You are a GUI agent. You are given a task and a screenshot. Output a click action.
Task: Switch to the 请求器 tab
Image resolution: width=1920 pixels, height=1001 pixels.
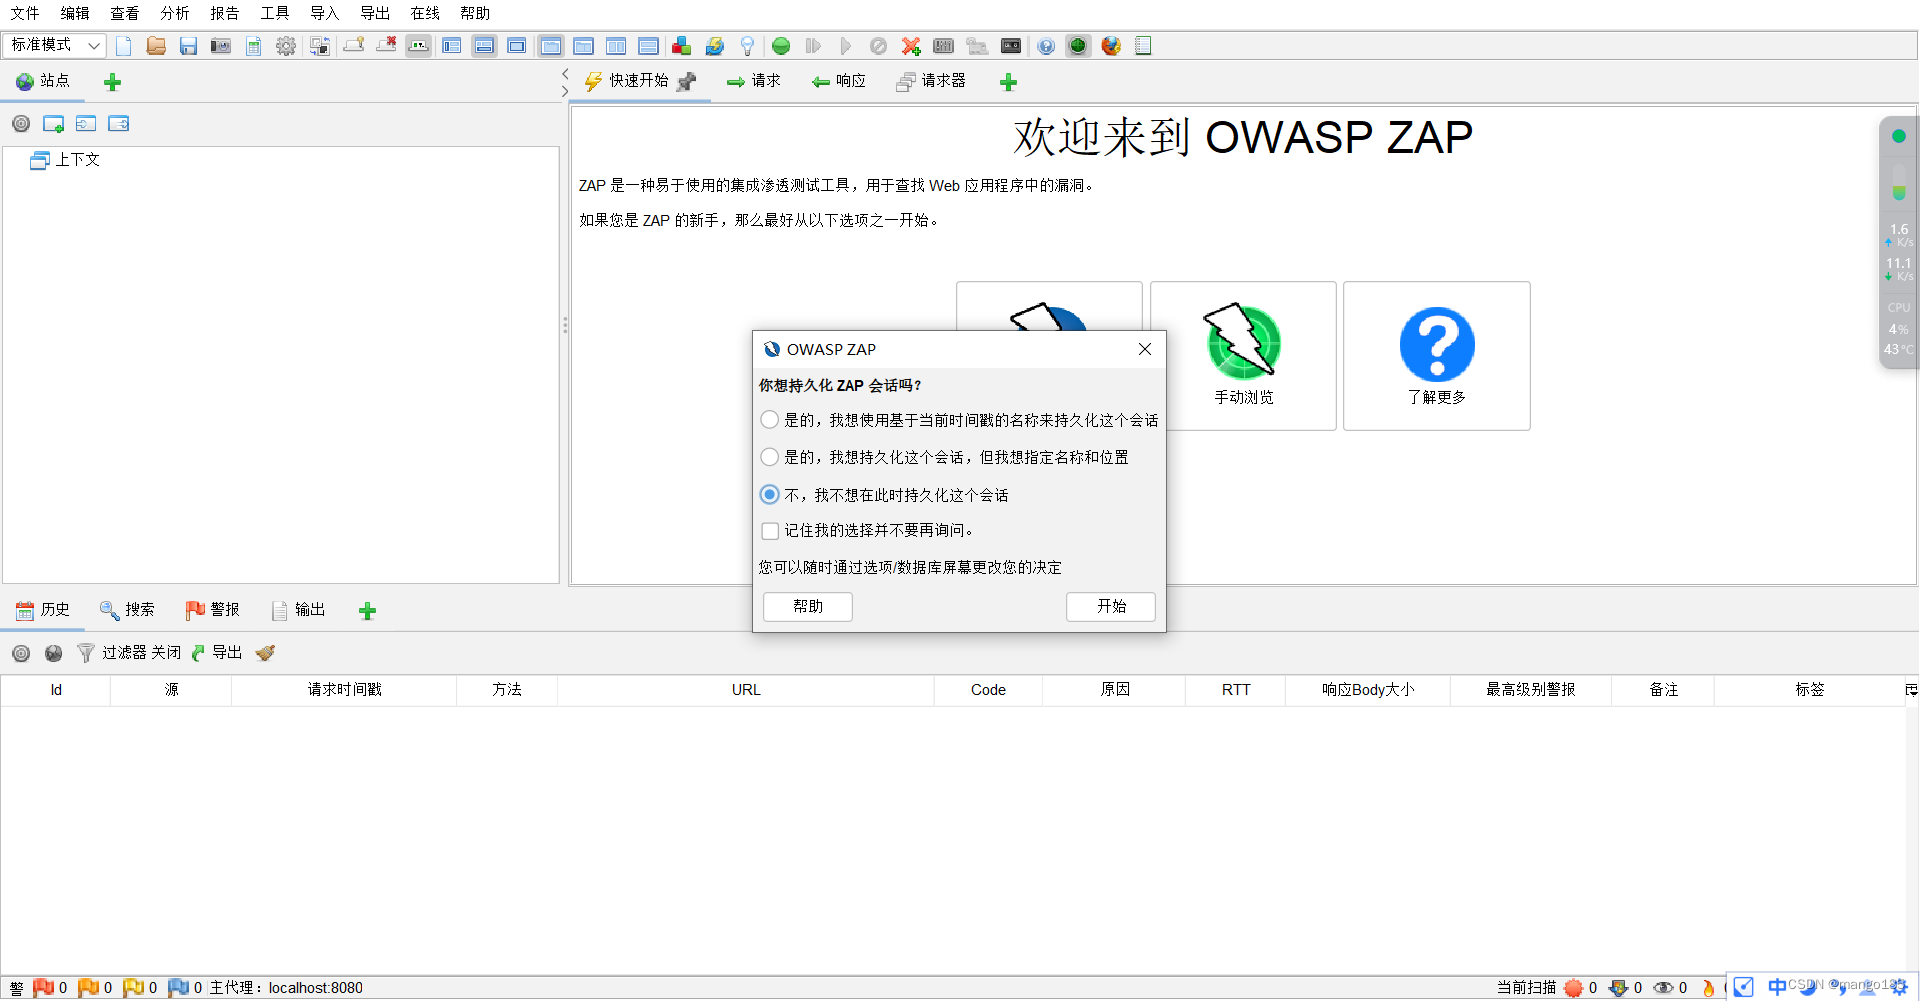click(x=931, y=81)
